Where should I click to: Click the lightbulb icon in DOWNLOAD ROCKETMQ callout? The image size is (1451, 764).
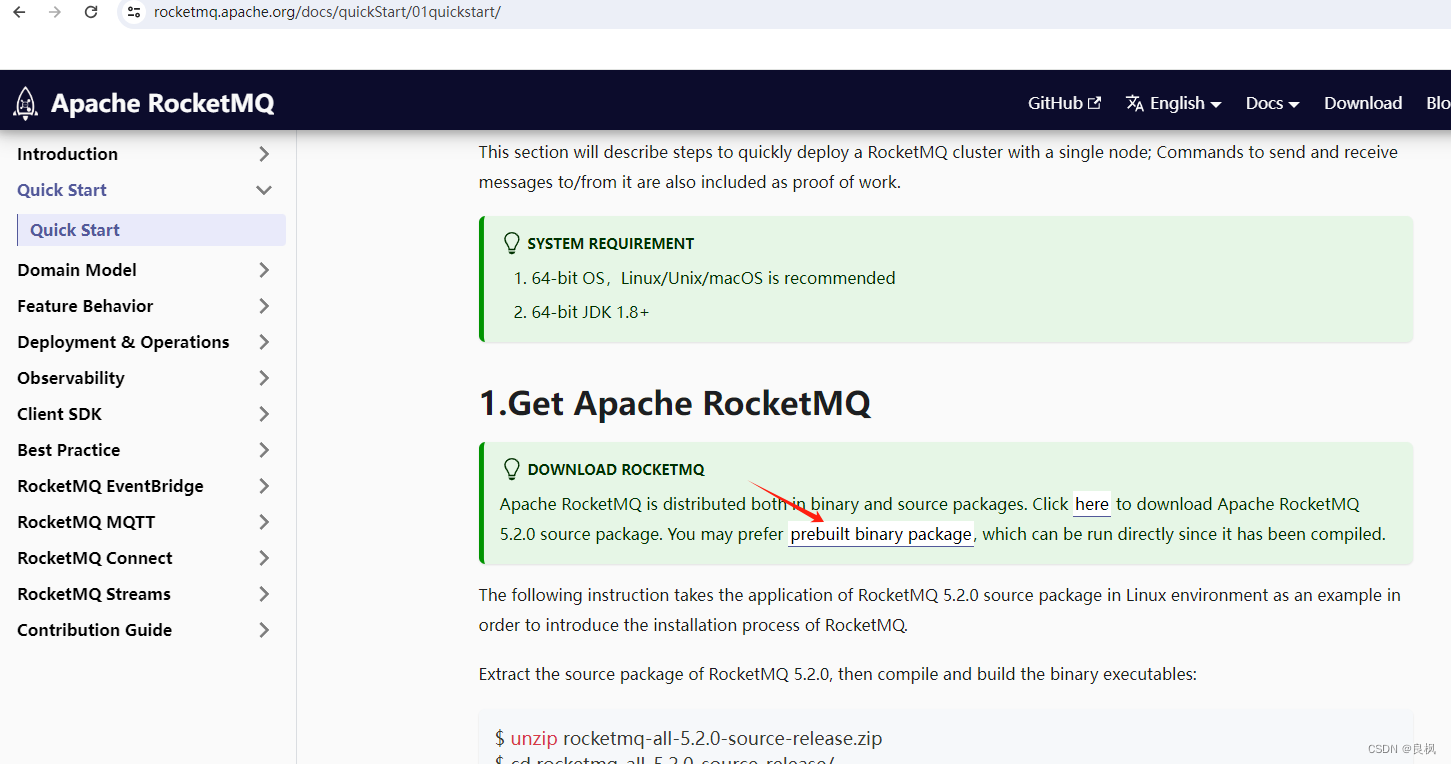click(511, 468)
